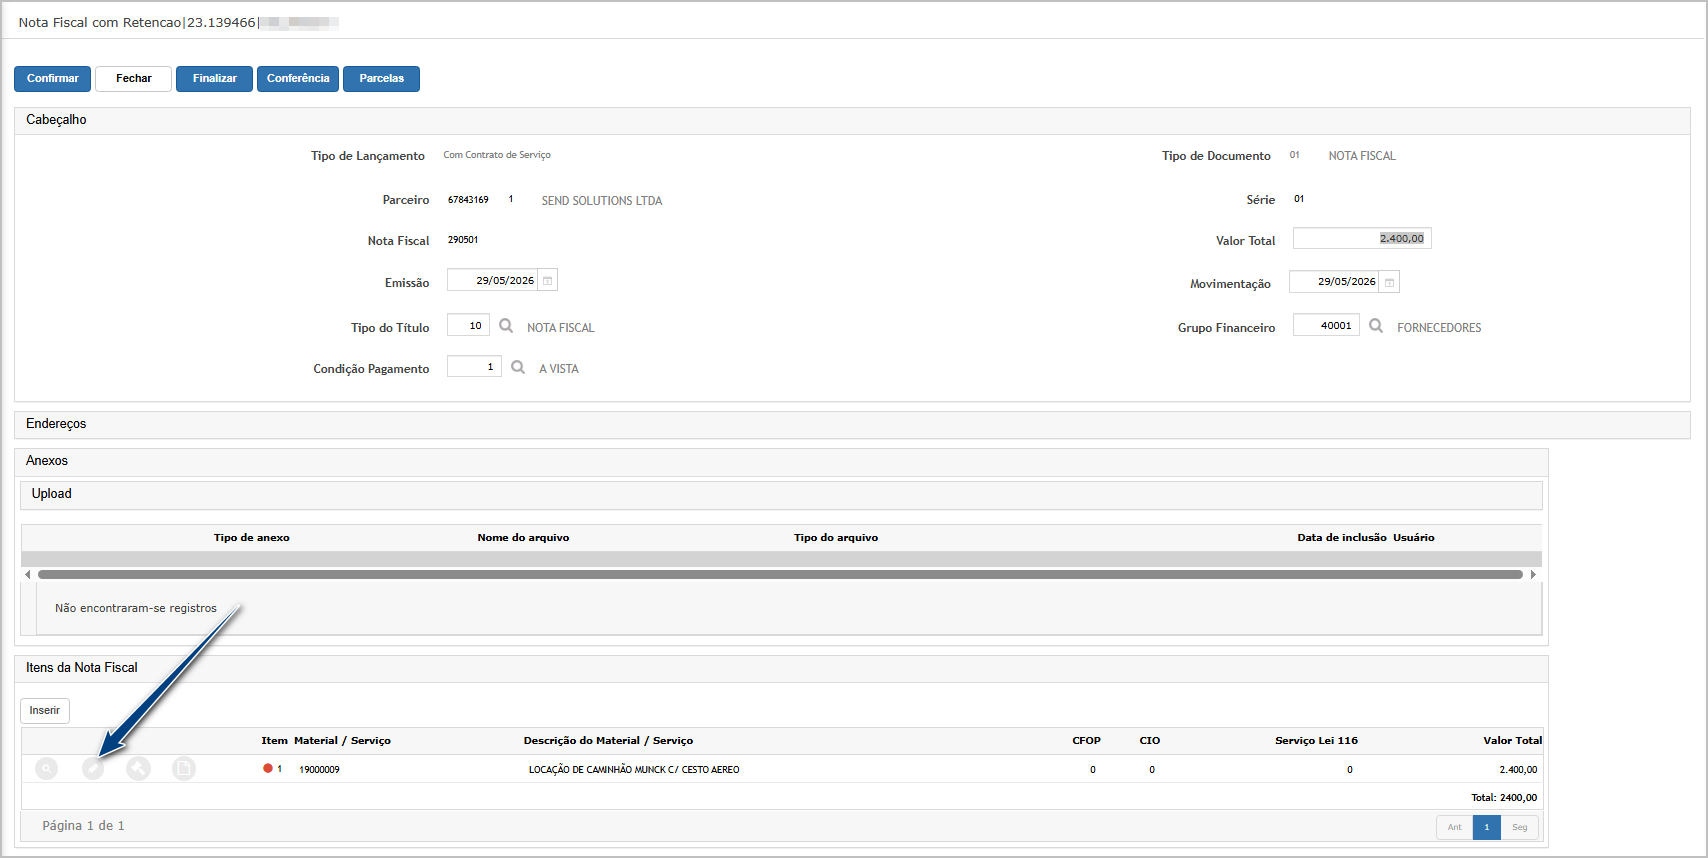Image resolution: width=1708 pixels, height=858 pixels.
Task: Search Condição Pagamento lookup magnifier
Action: click(518, 367)
